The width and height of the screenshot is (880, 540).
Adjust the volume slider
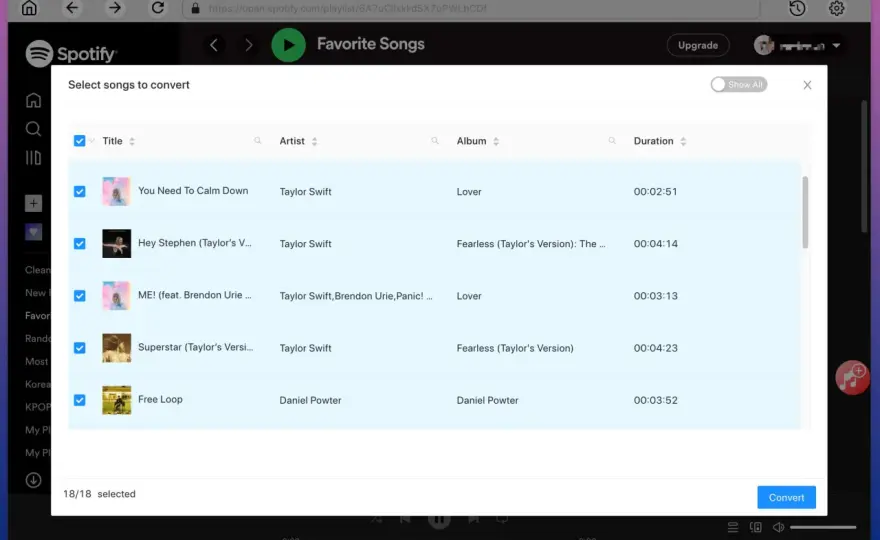[x=823, y=527]
